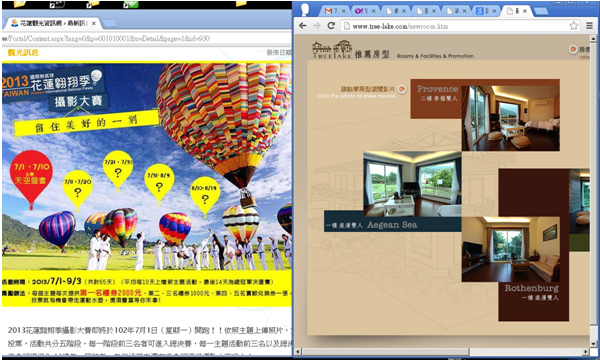This screenshot has height=360, width=600.
Task: Click the yellow 7/31-8/9 question balloon
Action: point(159,184)
